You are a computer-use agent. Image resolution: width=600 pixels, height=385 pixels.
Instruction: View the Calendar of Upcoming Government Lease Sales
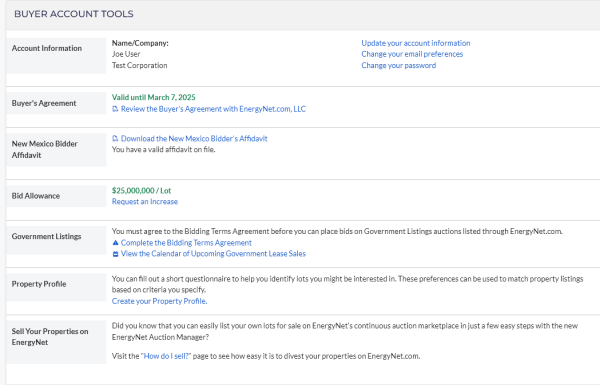[x=213, y=254]
